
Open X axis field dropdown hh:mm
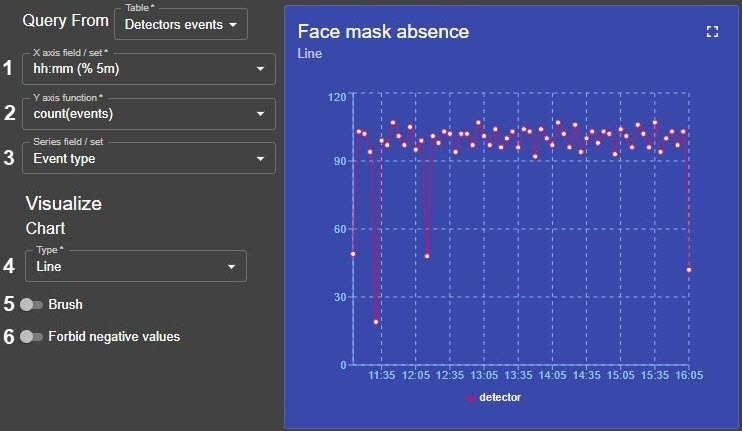(x=147, y=69)
